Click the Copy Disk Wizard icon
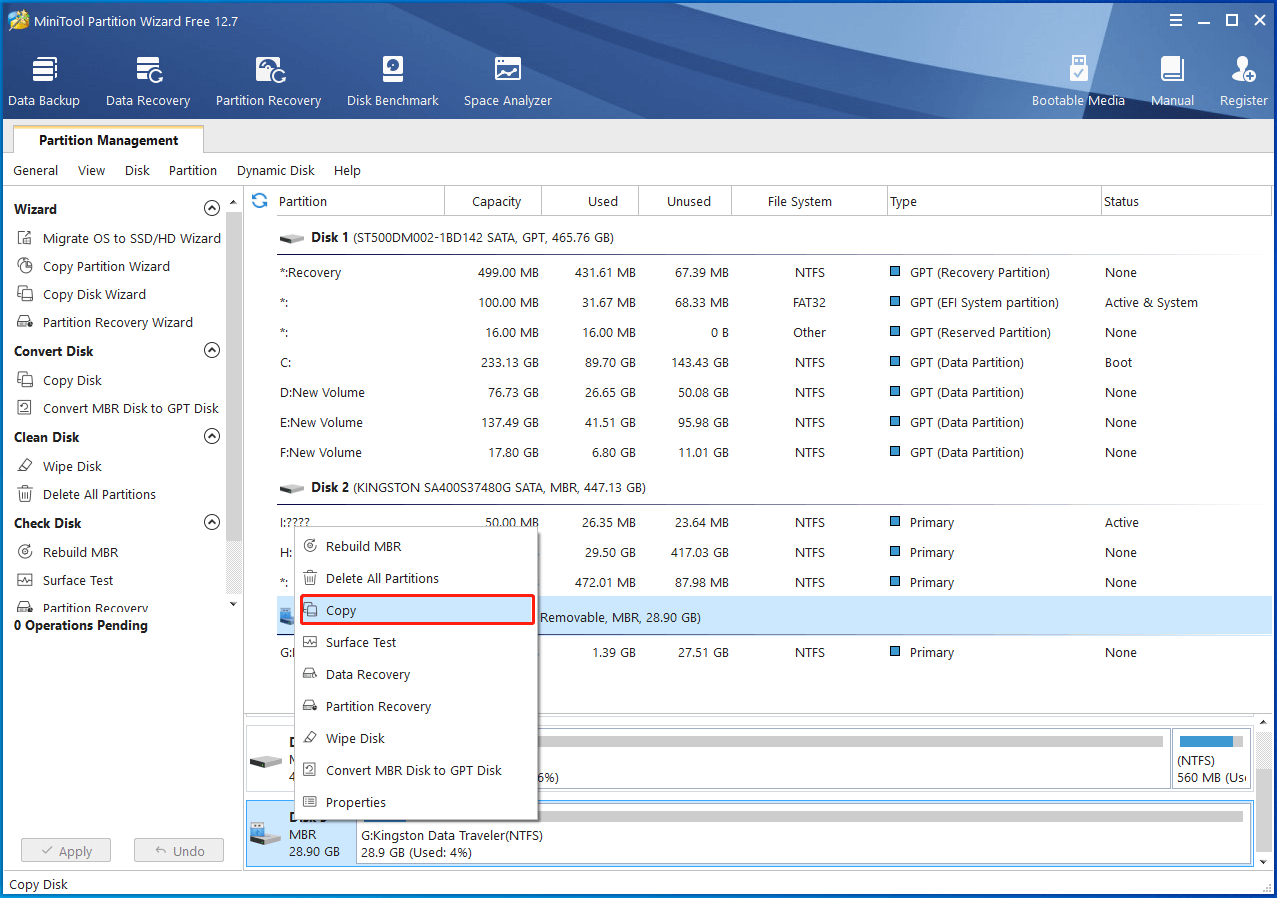Image resolution: width=1277 pixels, height=898 pixels. point(25,294)
